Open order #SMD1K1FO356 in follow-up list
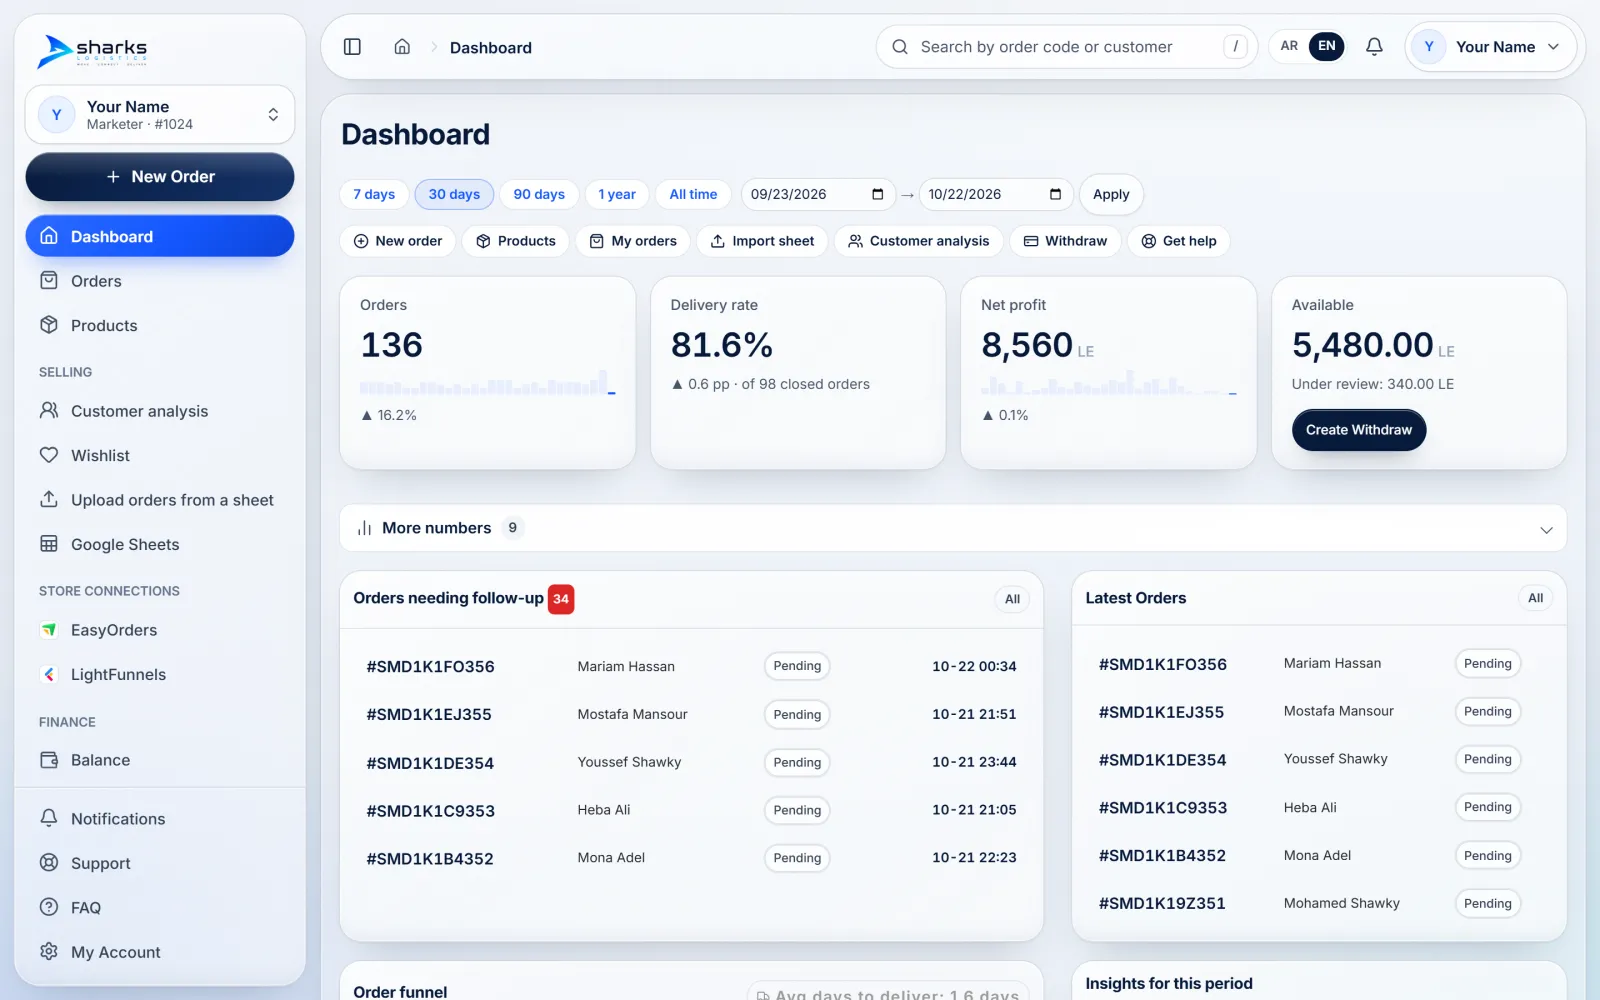This screenshot has width=1600, height=1000. pyautogui.click(x=430, y=667)
